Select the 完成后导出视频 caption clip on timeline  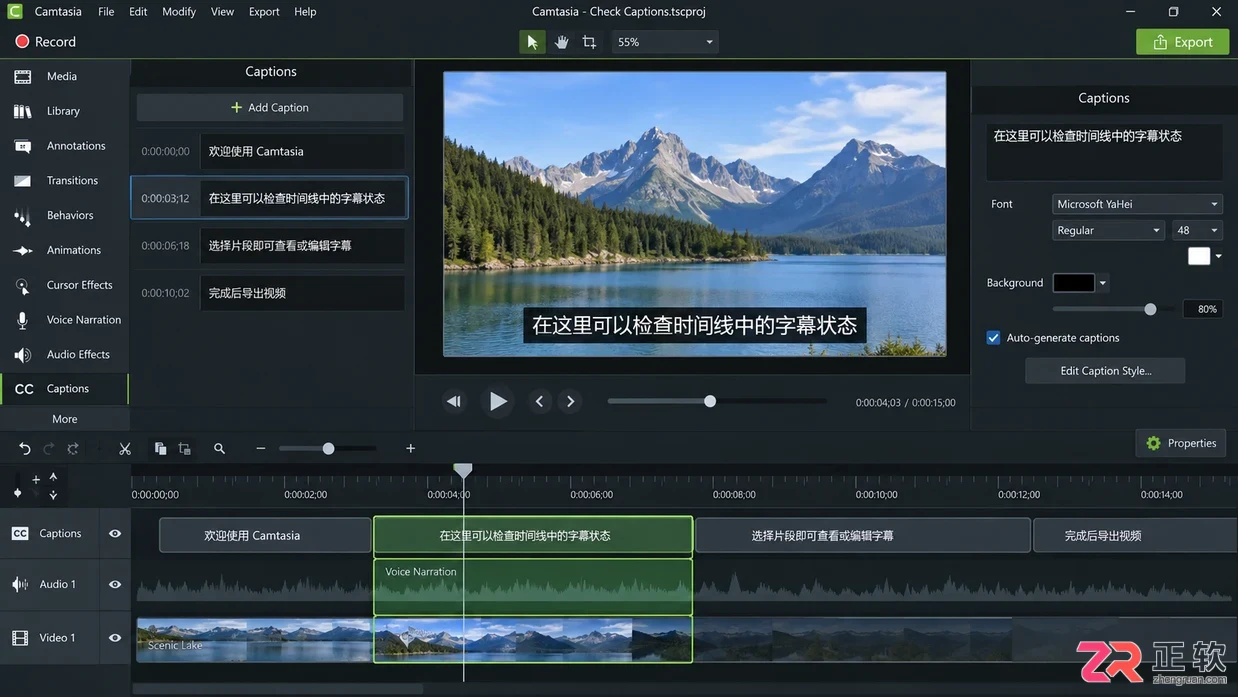pyautogui.click(x=1135, y=535)
